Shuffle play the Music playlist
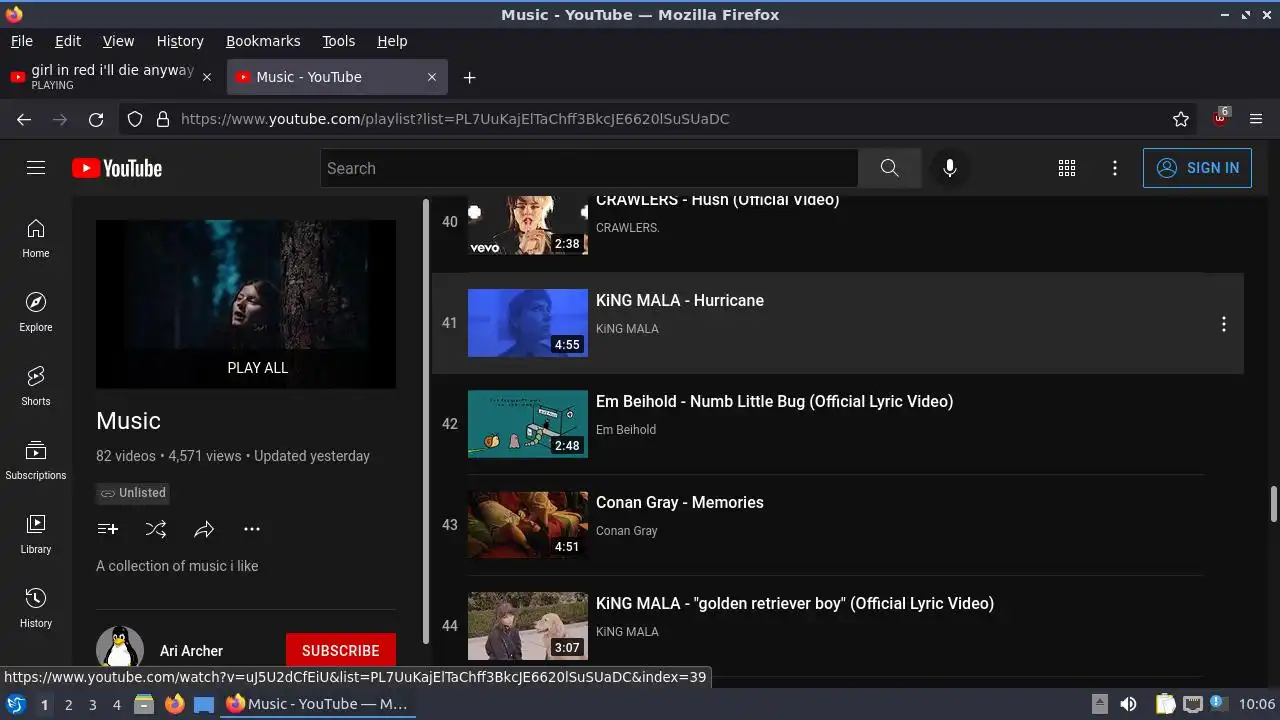Screen dimensions: 1280x720 pos(156,529)
